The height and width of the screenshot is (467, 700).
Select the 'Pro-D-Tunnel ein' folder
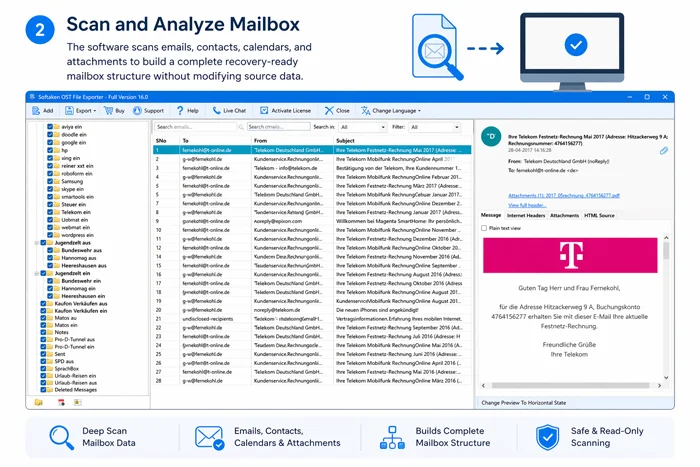coord(74,346)
